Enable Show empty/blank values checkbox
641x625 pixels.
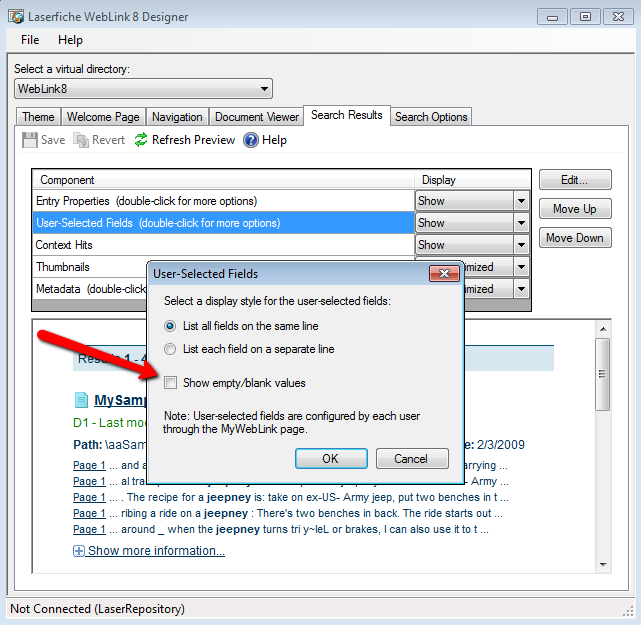(170, 383)
